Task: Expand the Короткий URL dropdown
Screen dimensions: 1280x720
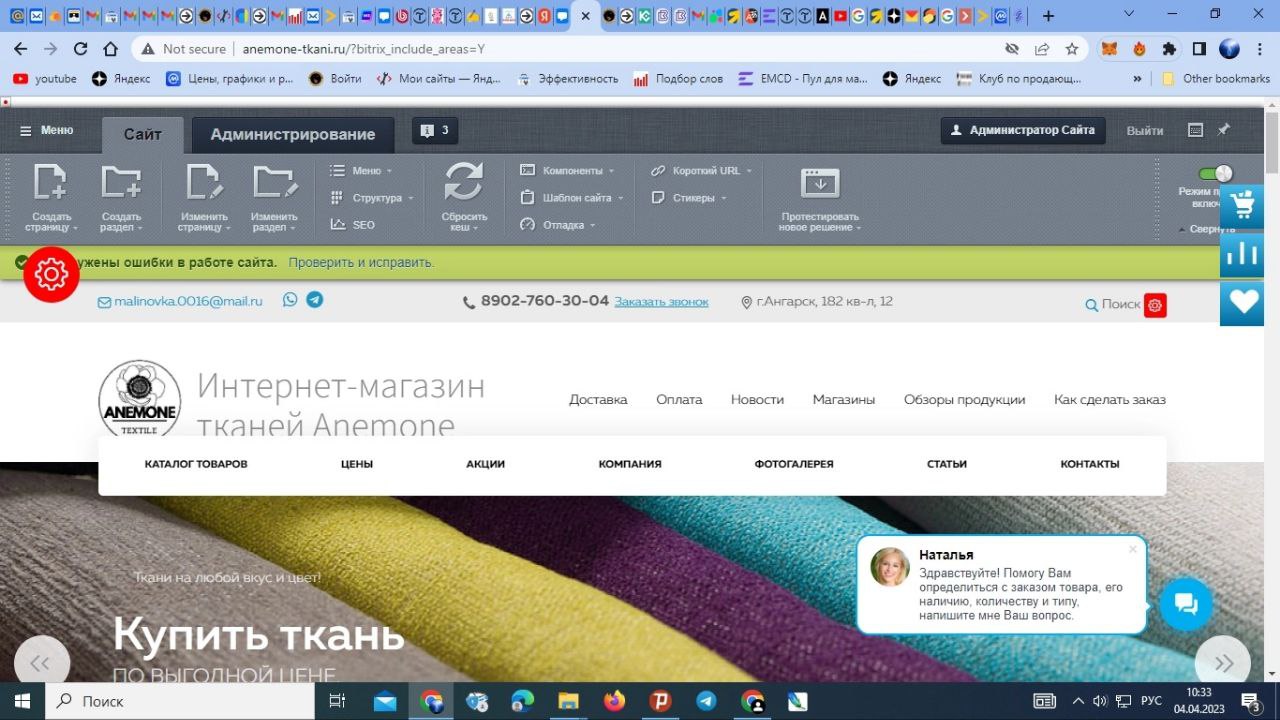Action: click(701, 171)
